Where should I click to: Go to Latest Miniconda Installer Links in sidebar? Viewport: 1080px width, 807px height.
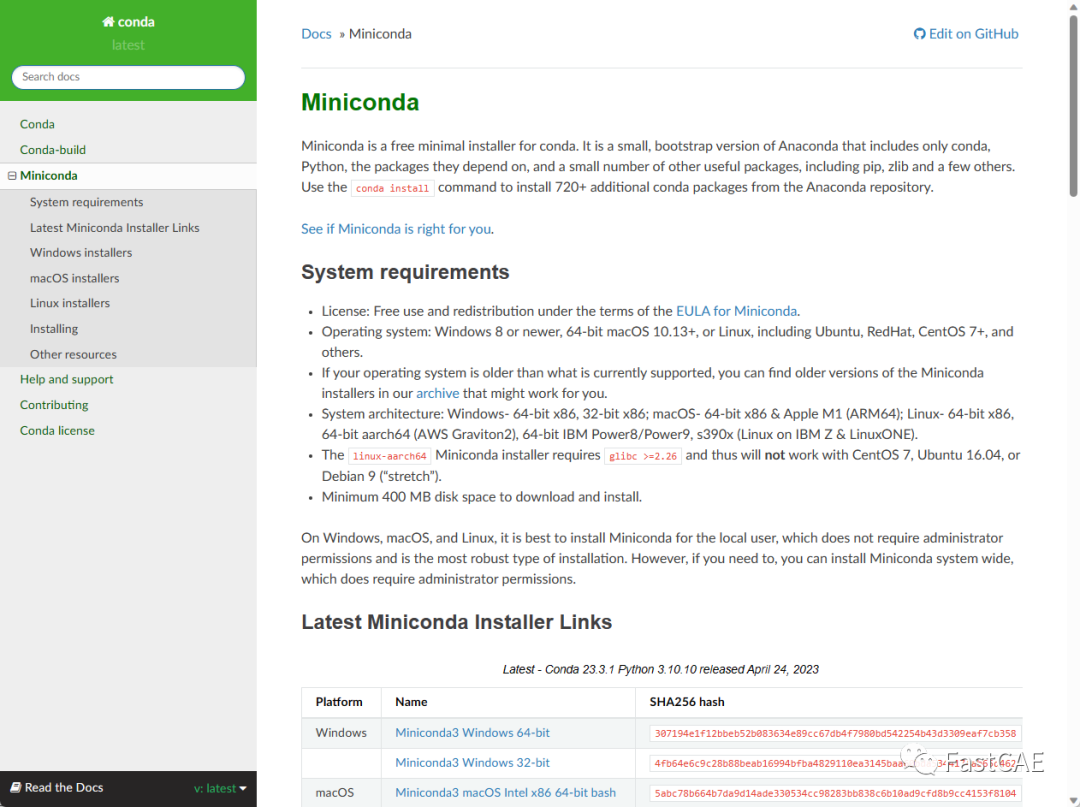(x=114, y=228)
